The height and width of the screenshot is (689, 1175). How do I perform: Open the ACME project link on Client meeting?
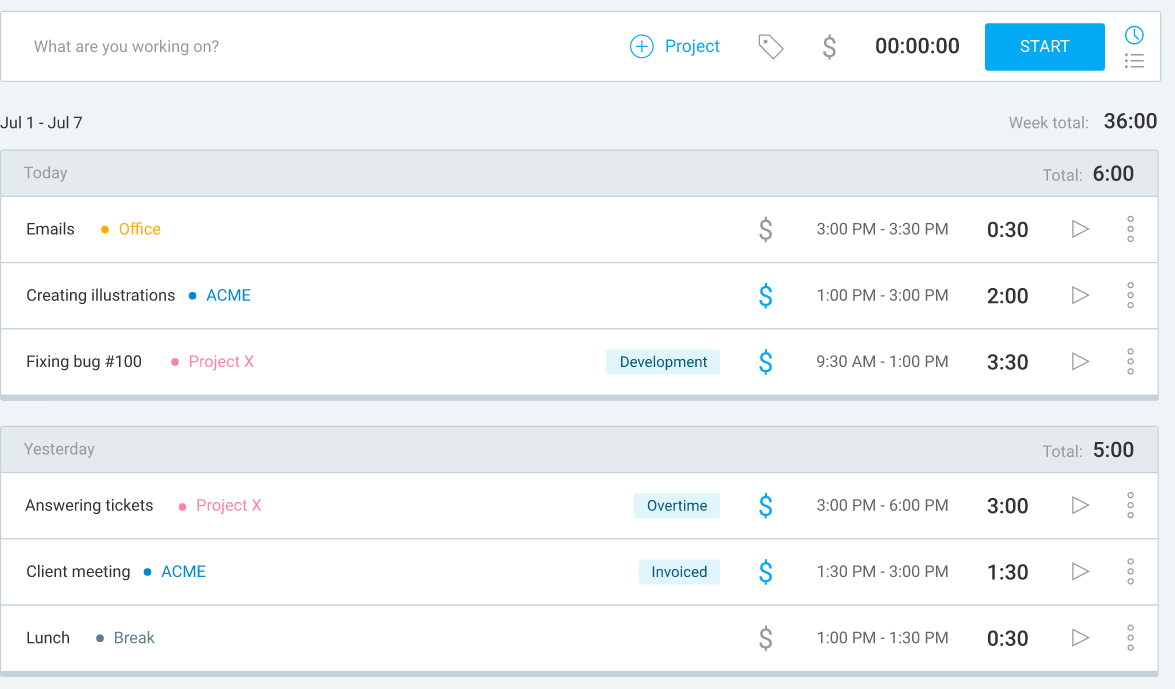184,571
